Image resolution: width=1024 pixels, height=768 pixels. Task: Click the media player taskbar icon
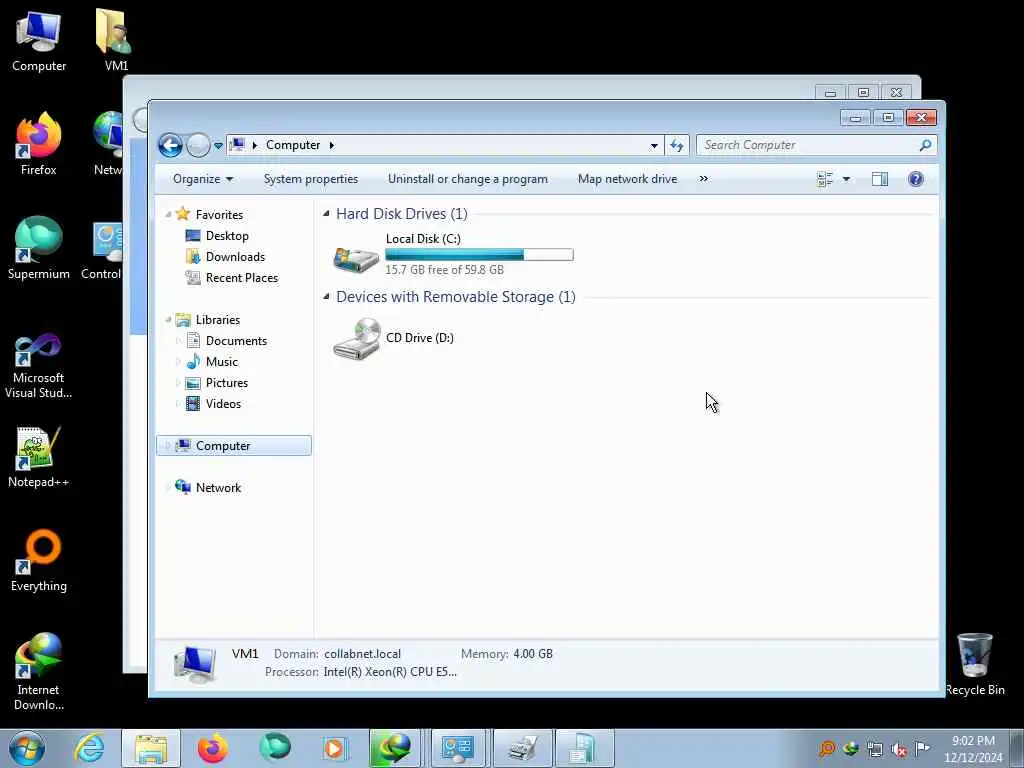coord(334,748)
